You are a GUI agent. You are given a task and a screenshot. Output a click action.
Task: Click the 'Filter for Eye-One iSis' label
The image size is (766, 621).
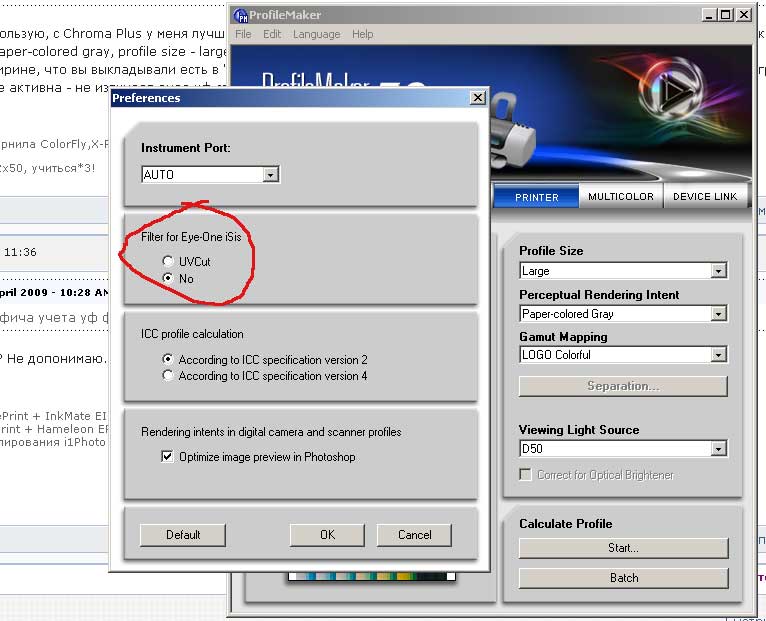[191, 237]
